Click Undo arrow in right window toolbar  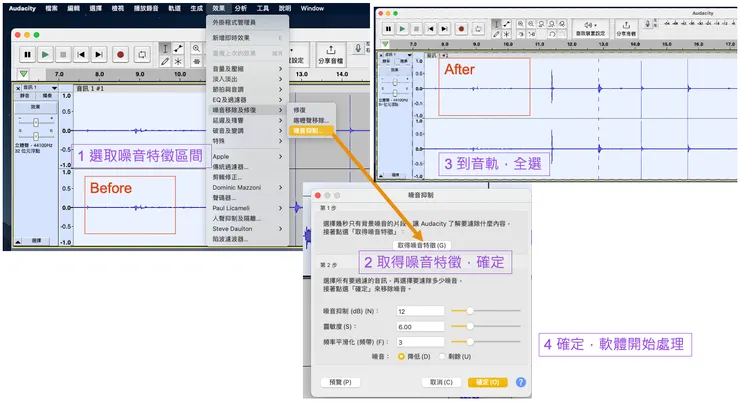552,34
